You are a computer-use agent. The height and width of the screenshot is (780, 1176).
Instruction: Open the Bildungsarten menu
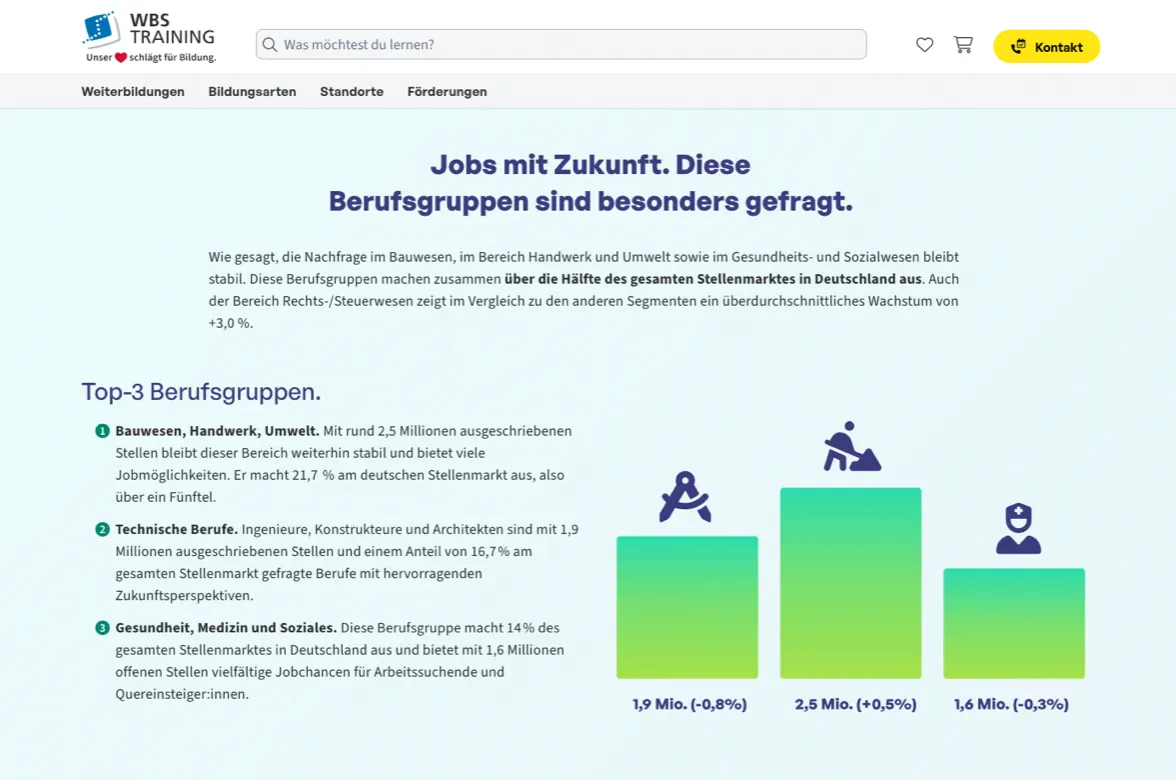[x=252, y=92]
